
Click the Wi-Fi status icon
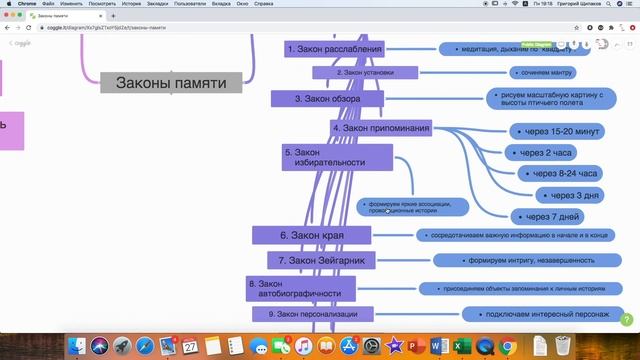click(x=515, y=4)
